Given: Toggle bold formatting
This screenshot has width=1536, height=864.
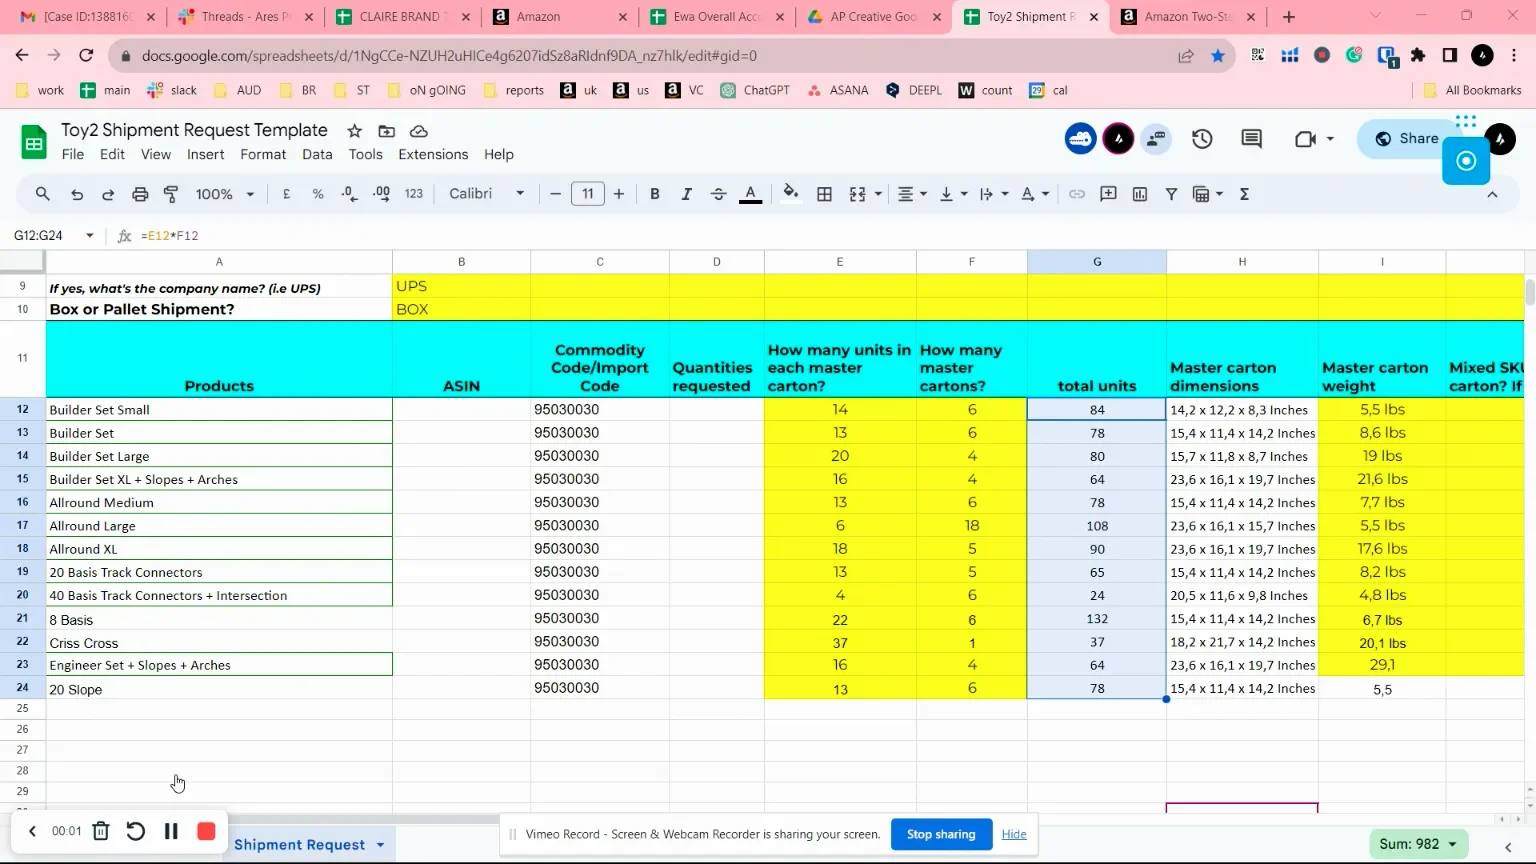Looking at the screenshot, I should (654, 194).
